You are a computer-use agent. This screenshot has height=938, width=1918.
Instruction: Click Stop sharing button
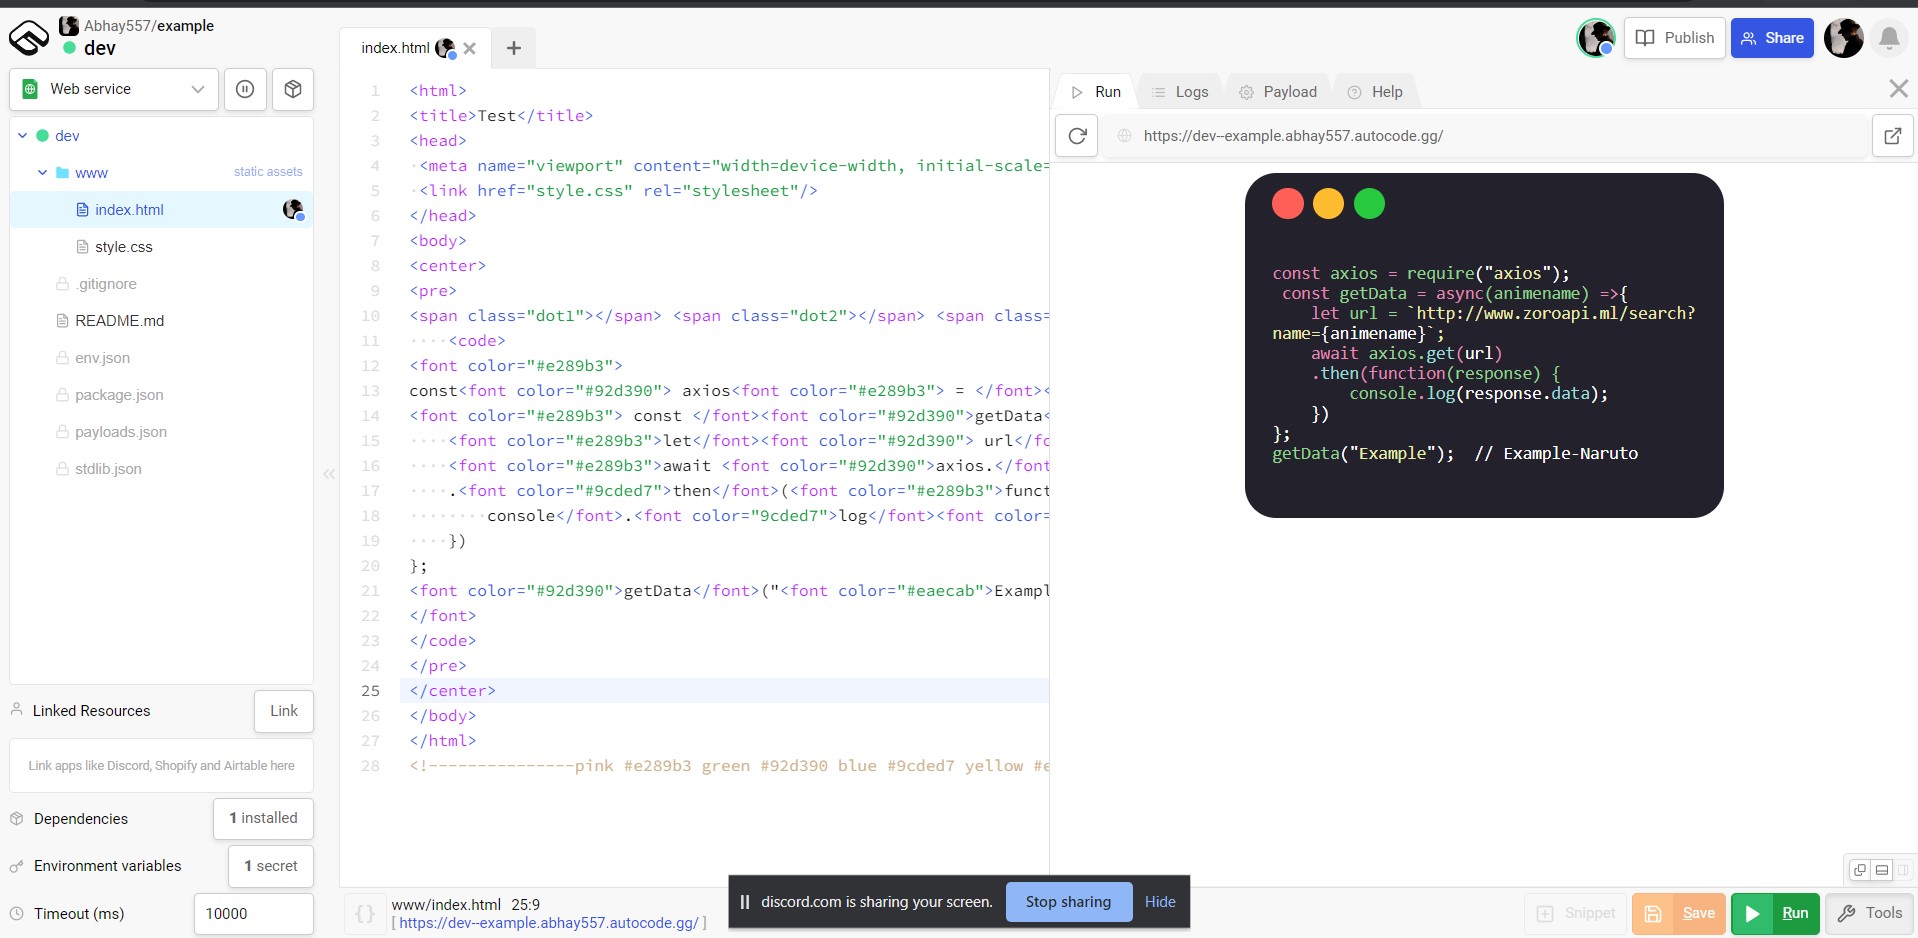[1068, 902]
